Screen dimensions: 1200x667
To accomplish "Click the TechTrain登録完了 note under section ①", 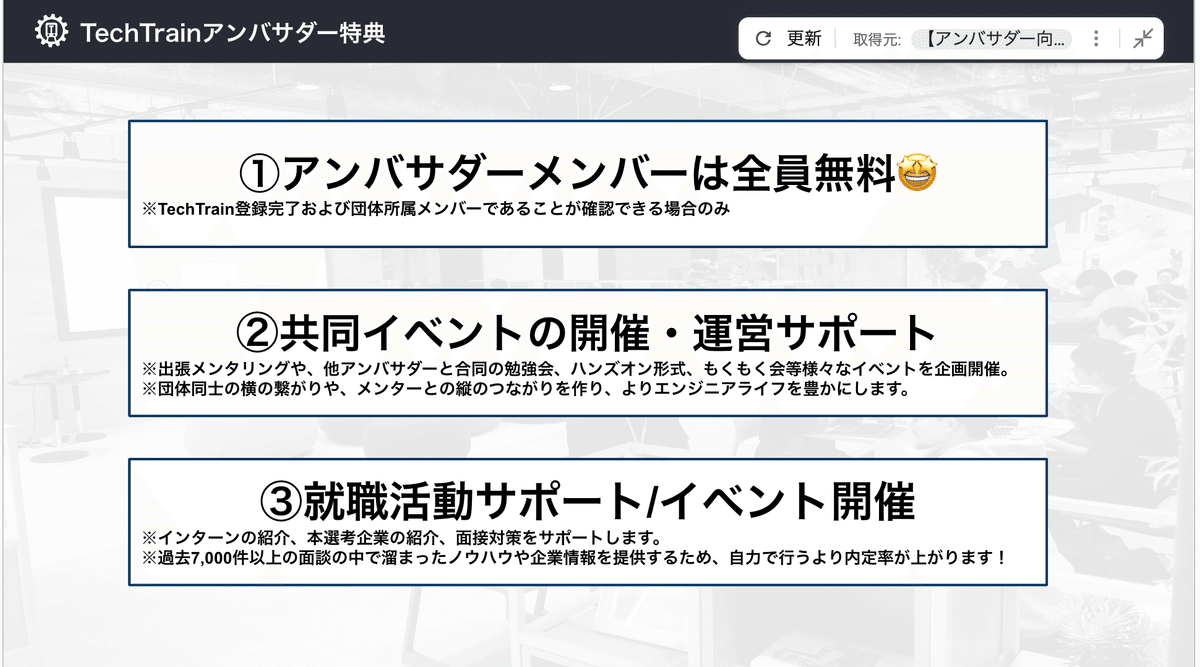I will pyautogui.click(x=434, y=210).
